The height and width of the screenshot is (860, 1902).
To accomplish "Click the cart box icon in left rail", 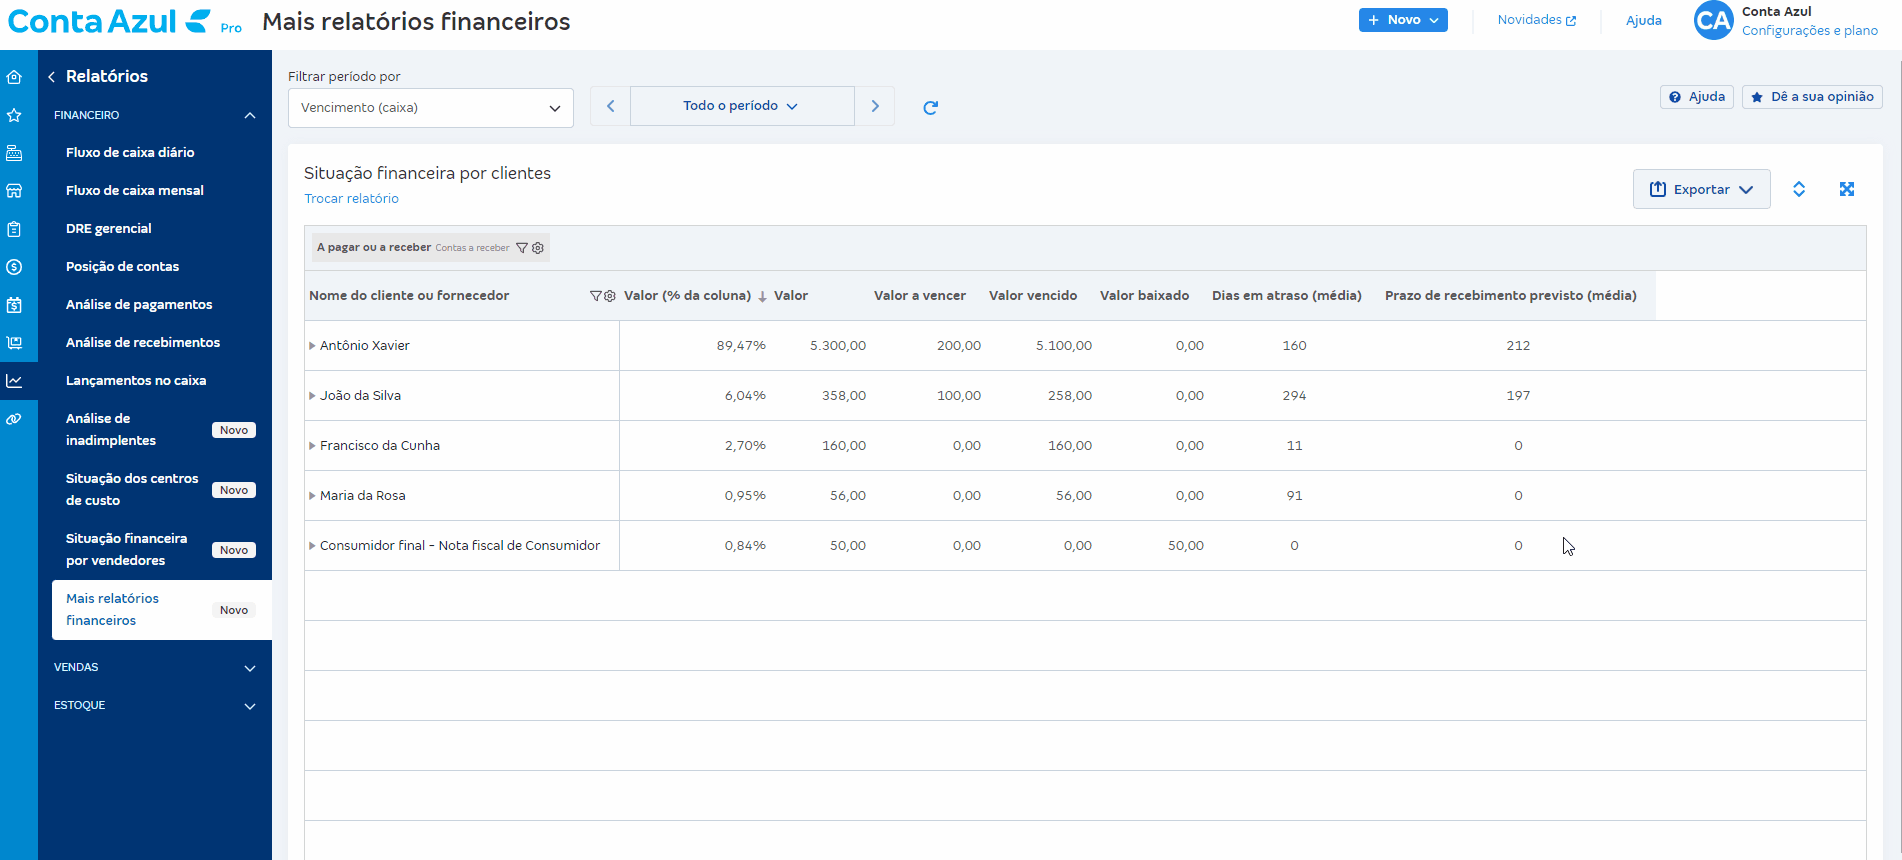I will (x=14, y=343).
